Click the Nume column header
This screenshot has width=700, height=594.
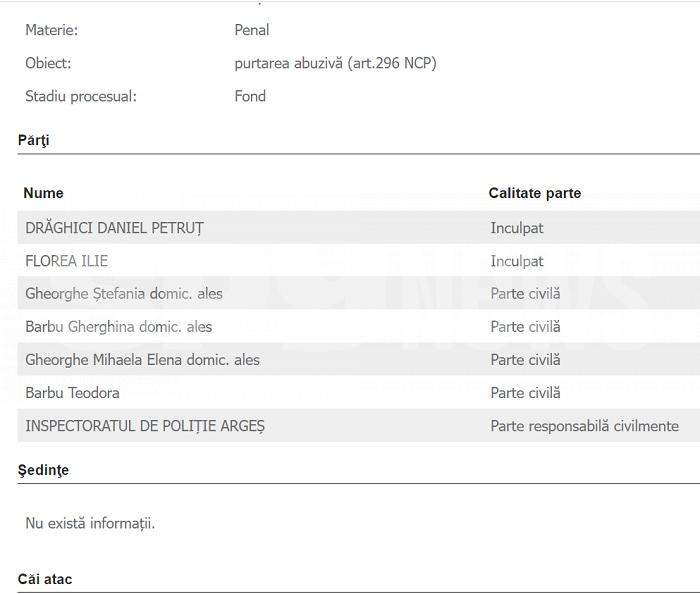coord(43,193)
